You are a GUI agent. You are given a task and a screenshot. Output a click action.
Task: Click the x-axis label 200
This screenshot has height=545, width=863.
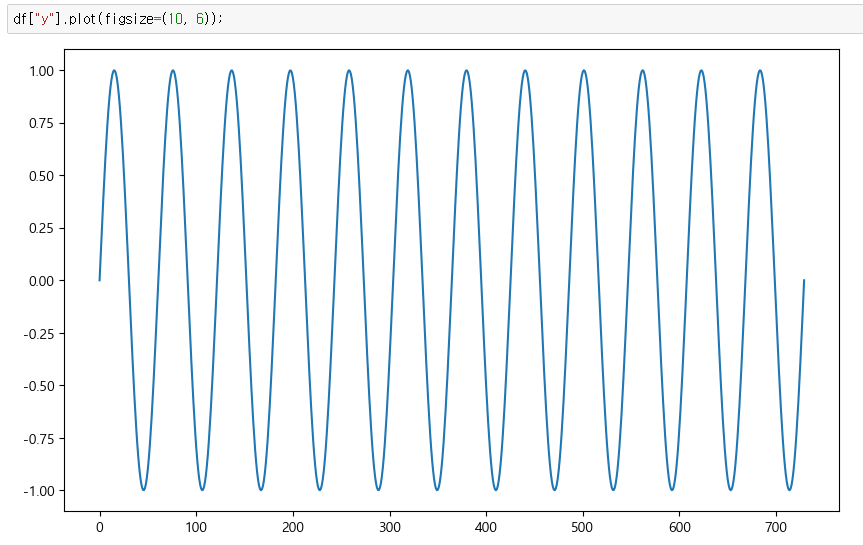point(293,527)
